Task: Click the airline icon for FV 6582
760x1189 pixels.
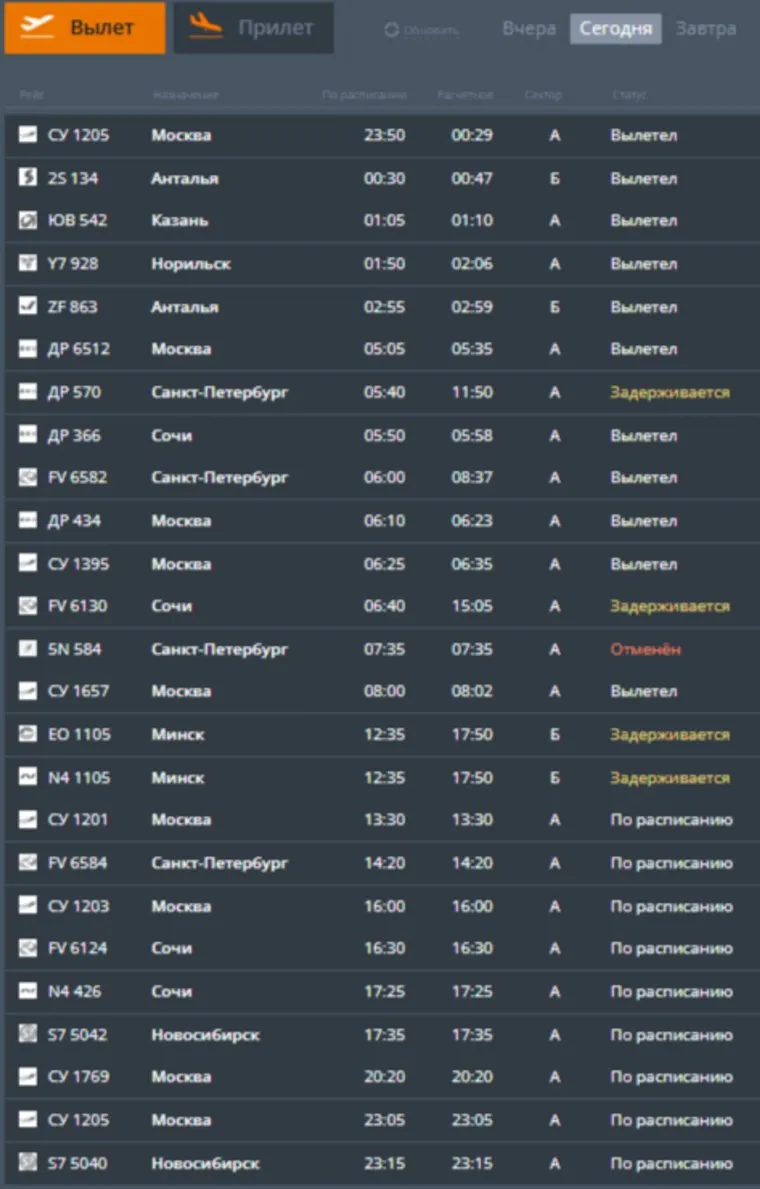Action: pos(28,478)
